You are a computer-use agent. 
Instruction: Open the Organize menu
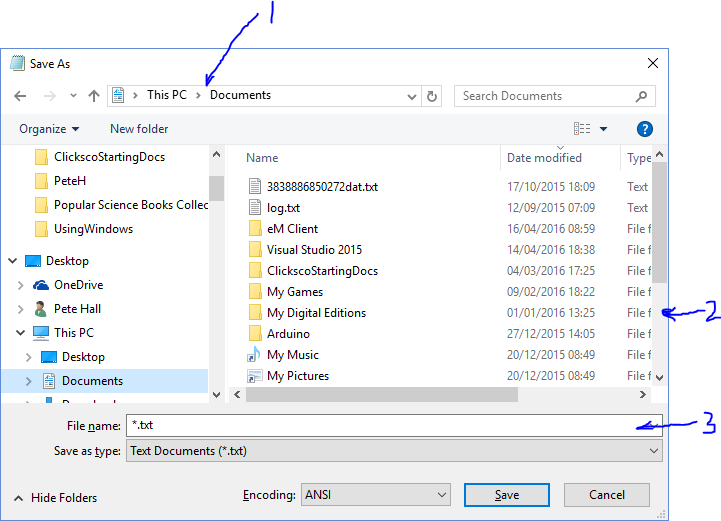coord(49,129)
